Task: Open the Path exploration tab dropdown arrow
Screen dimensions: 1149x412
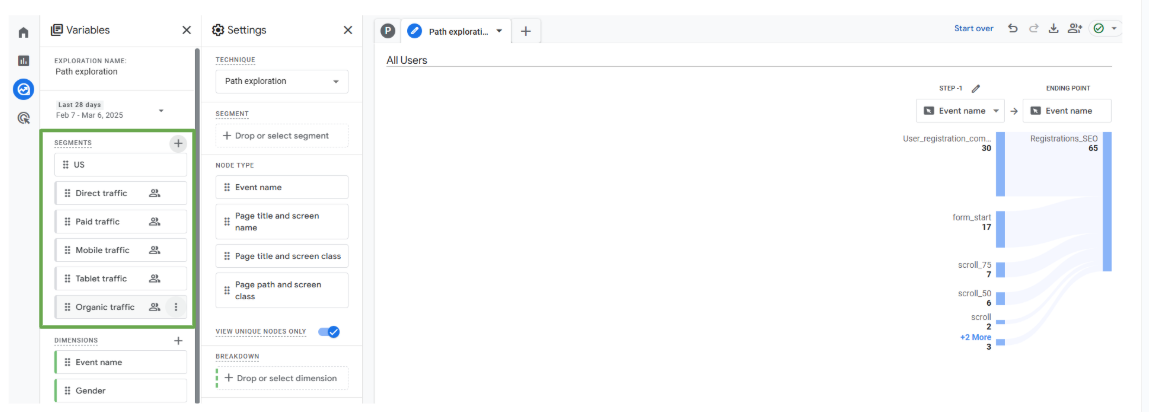Action: [x=499, y=32]
